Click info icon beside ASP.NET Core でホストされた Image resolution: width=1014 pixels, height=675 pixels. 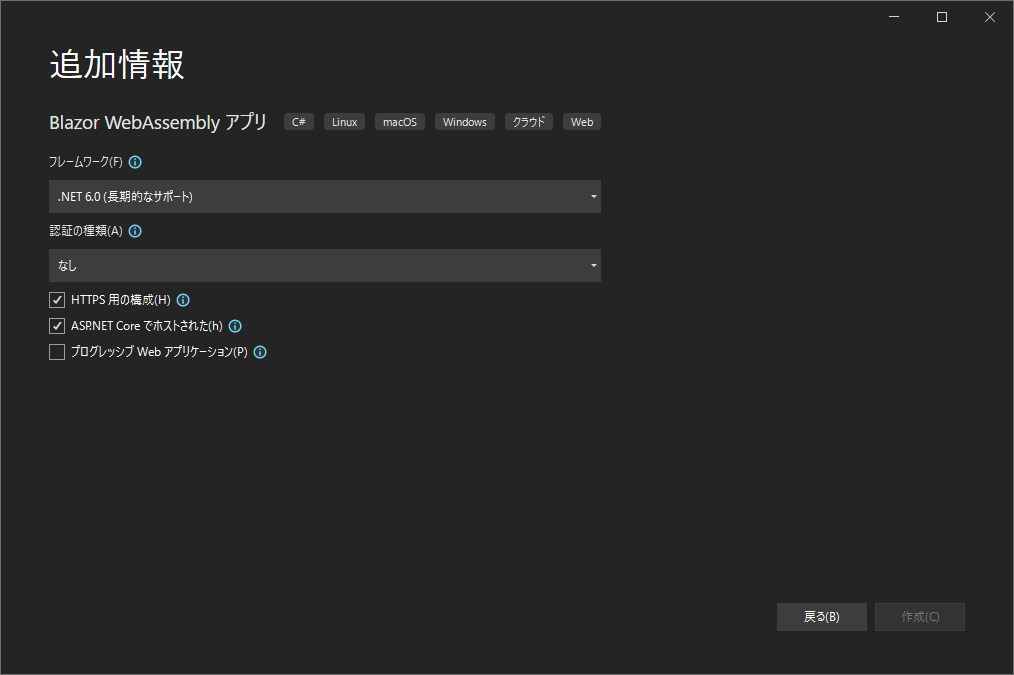[x=235, y=326]
